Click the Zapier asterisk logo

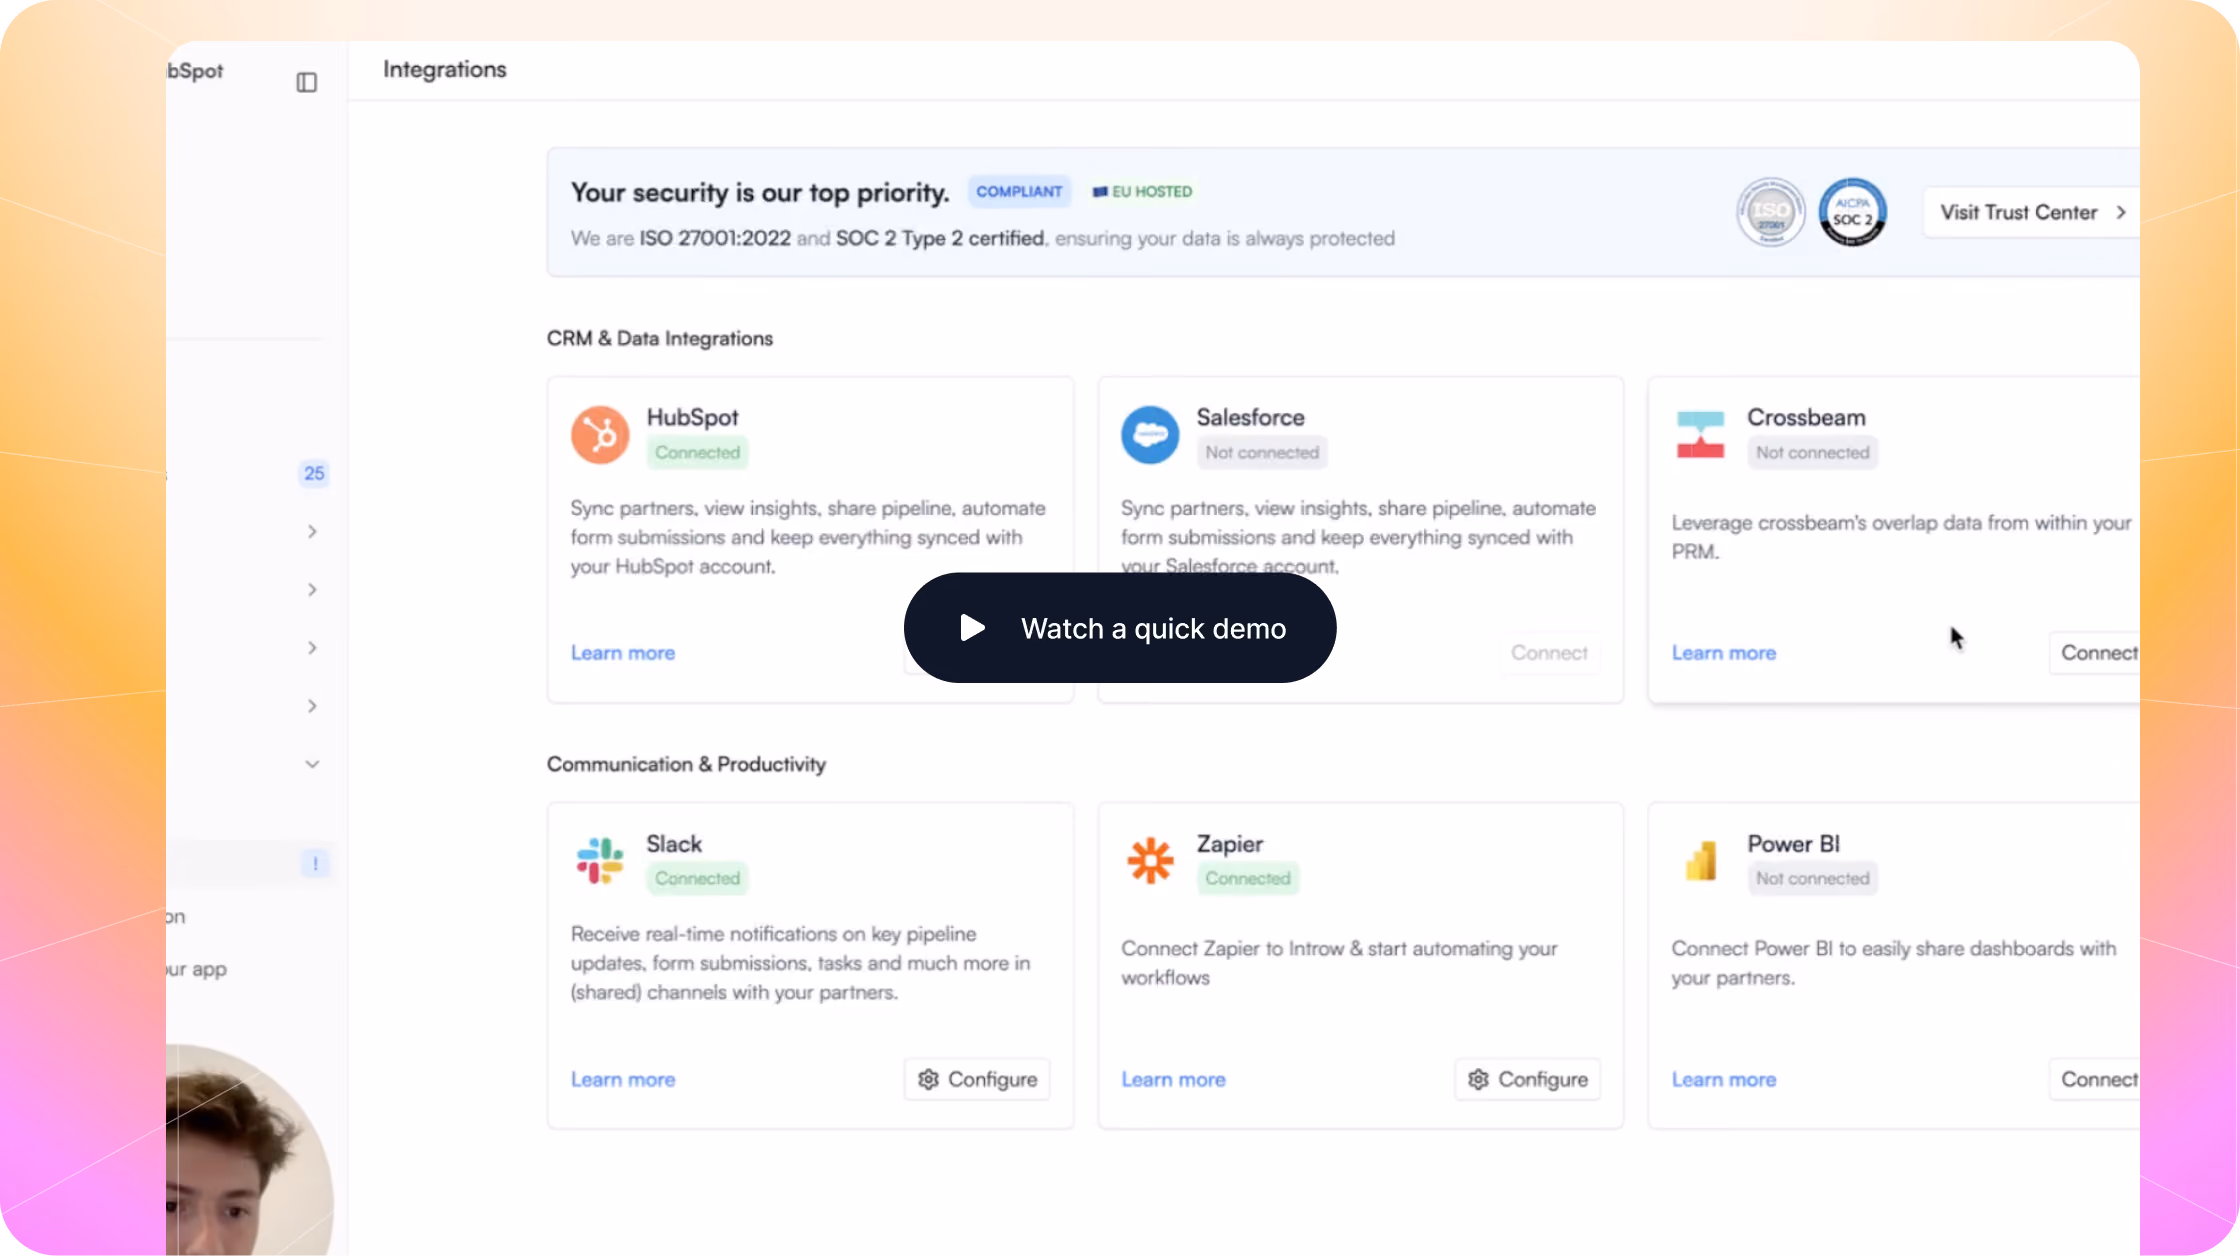pos(1150,861)
